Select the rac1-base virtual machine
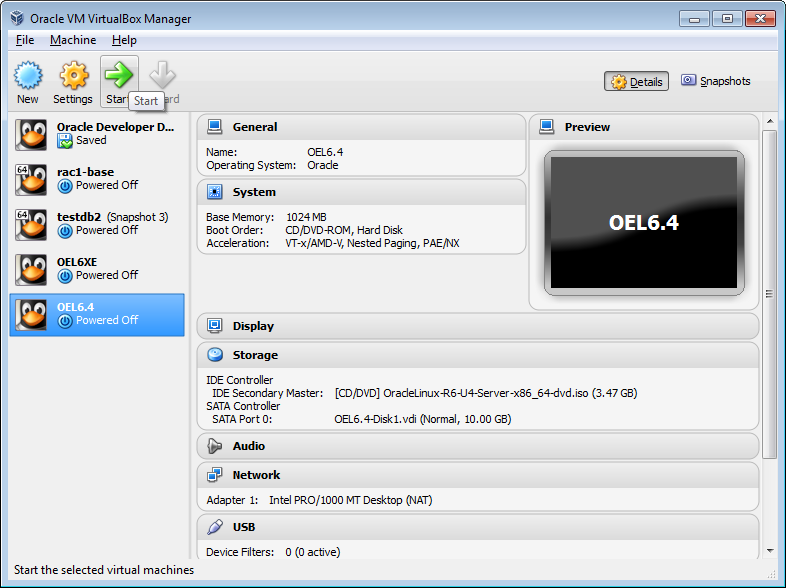 [x=97, y=179]
